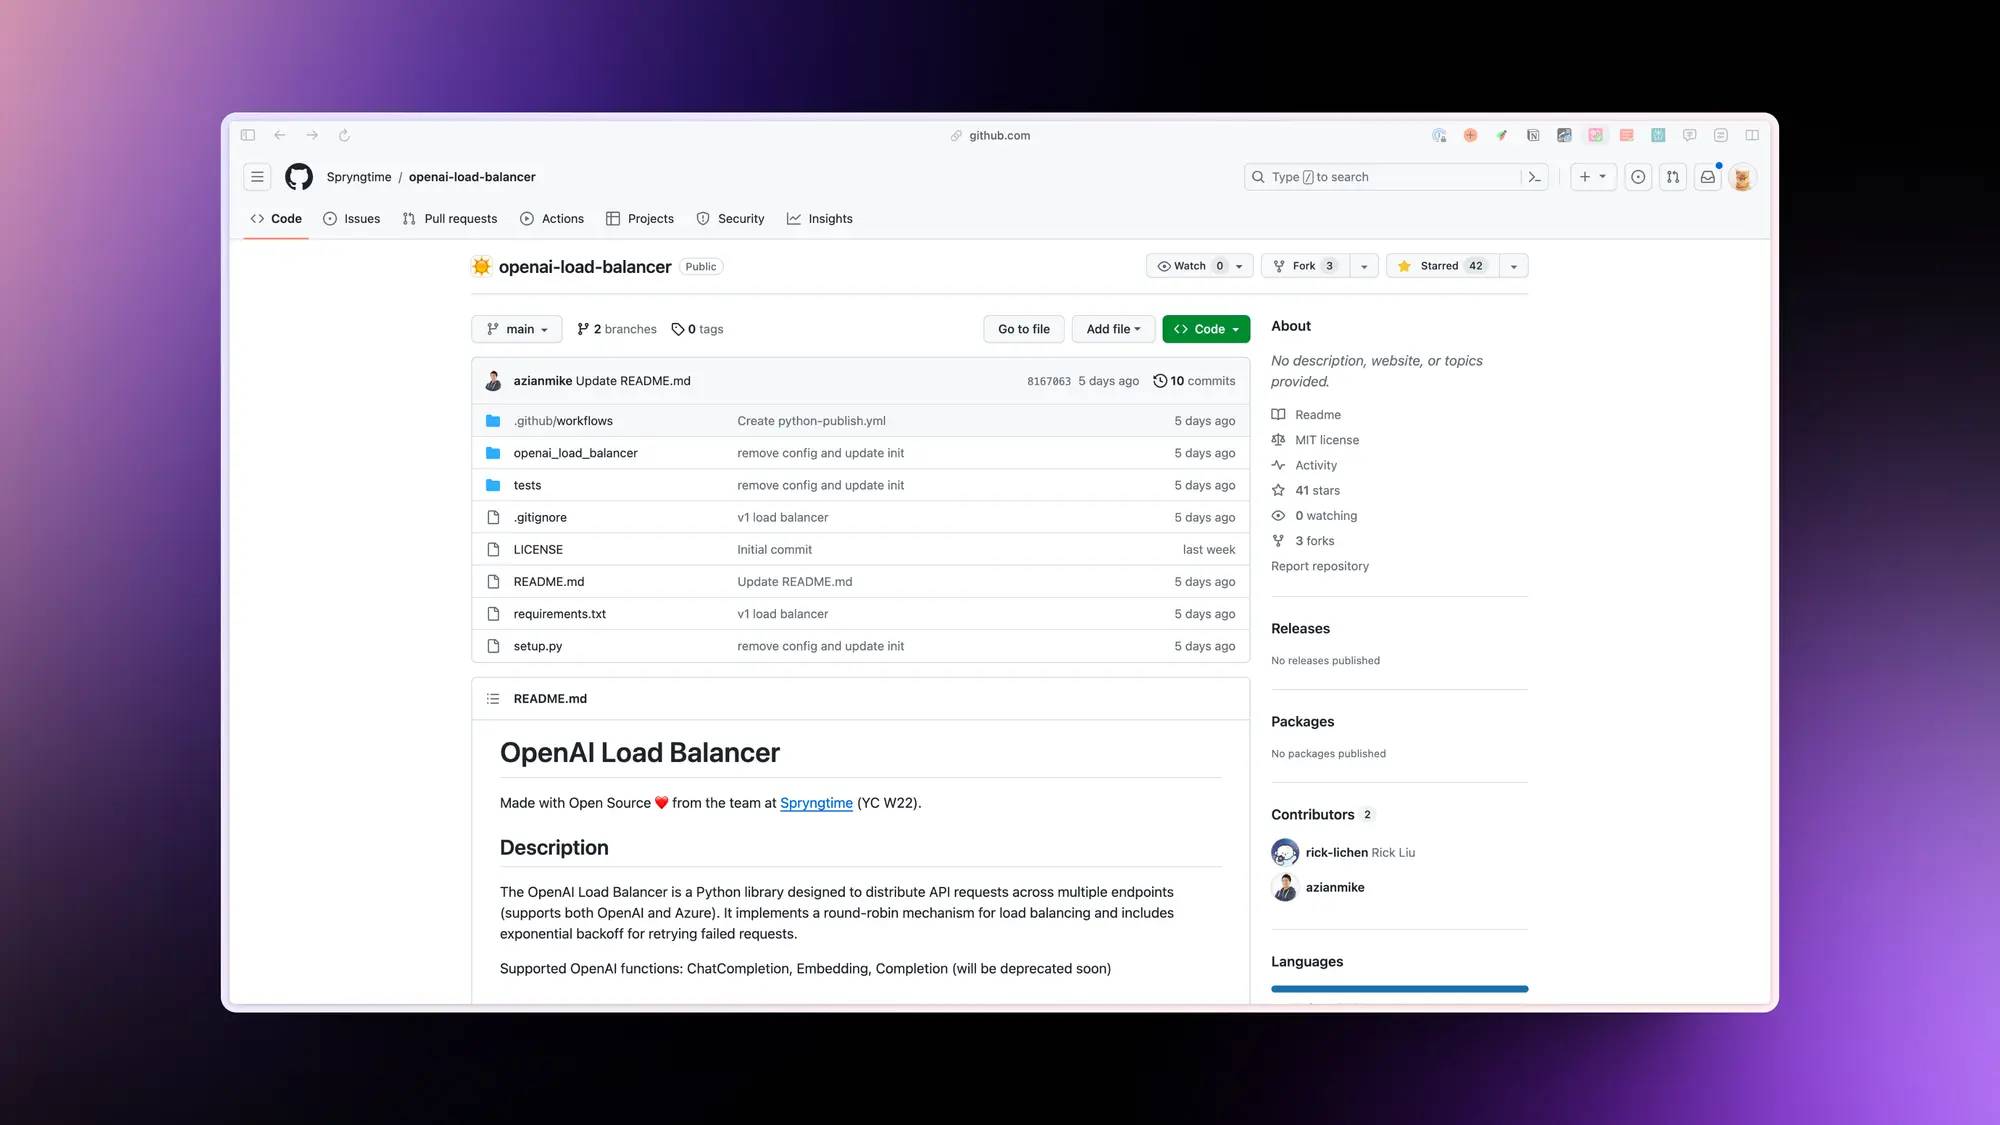Image resolution: width=2000 pixels, height=1125 pixels.
Task: Click the first browser extension icon
Action: [1439, 135]
